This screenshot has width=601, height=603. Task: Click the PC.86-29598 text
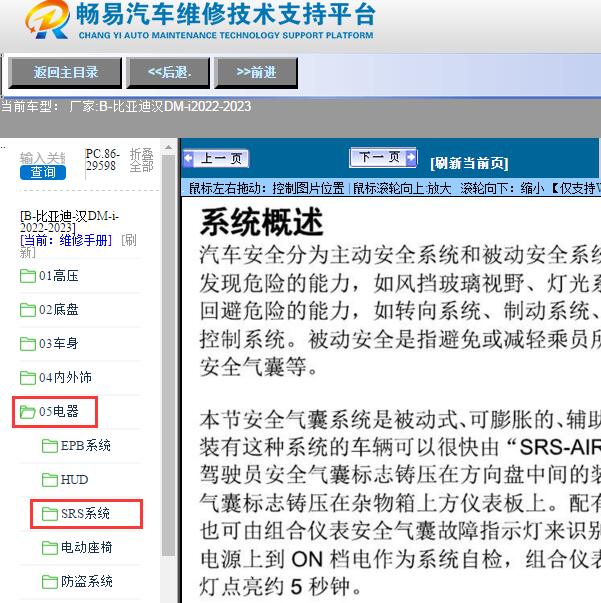(102, 160)
